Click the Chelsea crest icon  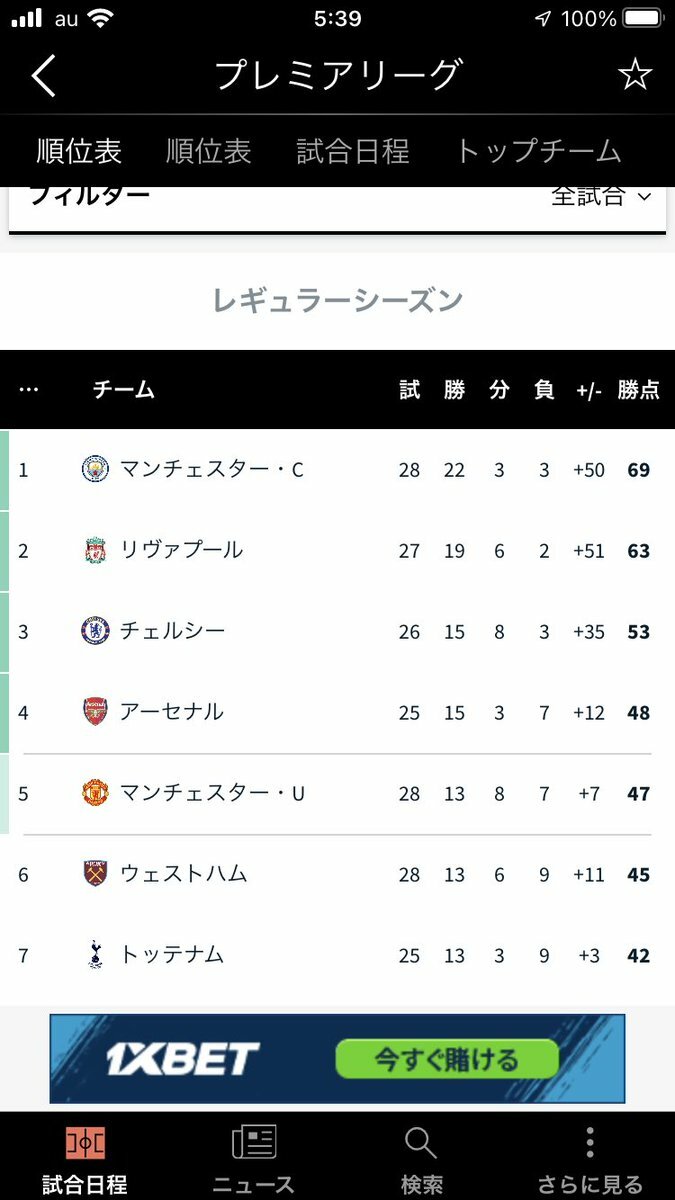95,631
